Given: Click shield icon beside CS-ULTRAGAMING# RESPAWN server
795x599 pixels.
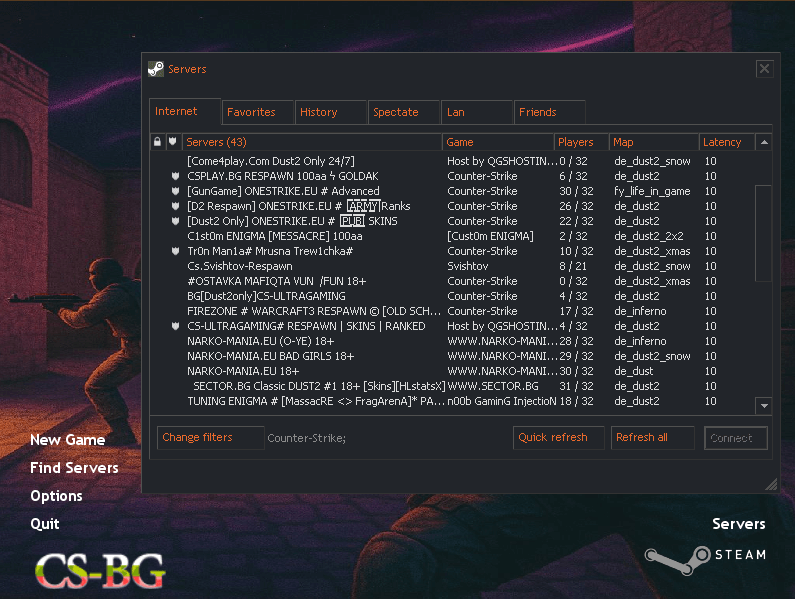Looking at the screenshot, I should pyautogui.click(x=175, y=326).
